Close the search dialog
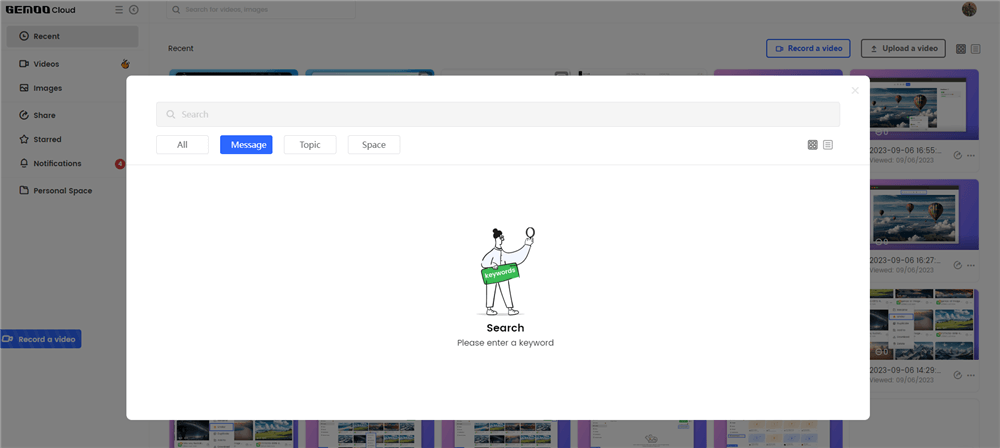Image resolution: width=1000 pixels, height=448 pixels. 855,91
